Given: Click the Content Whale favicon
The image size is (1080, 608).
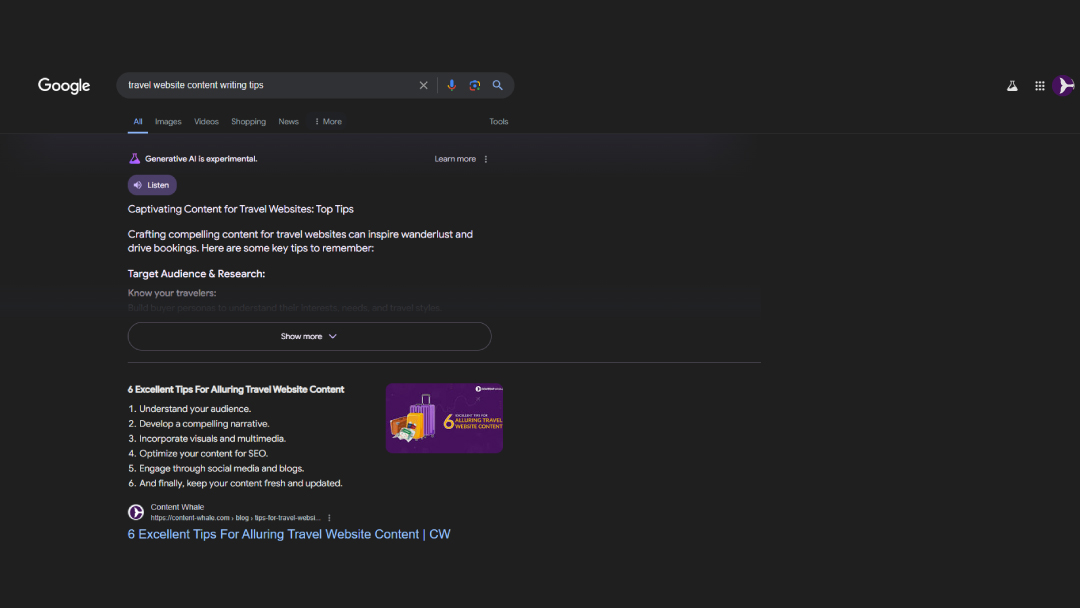Looking at the screenshot, I should coord(136,512).
